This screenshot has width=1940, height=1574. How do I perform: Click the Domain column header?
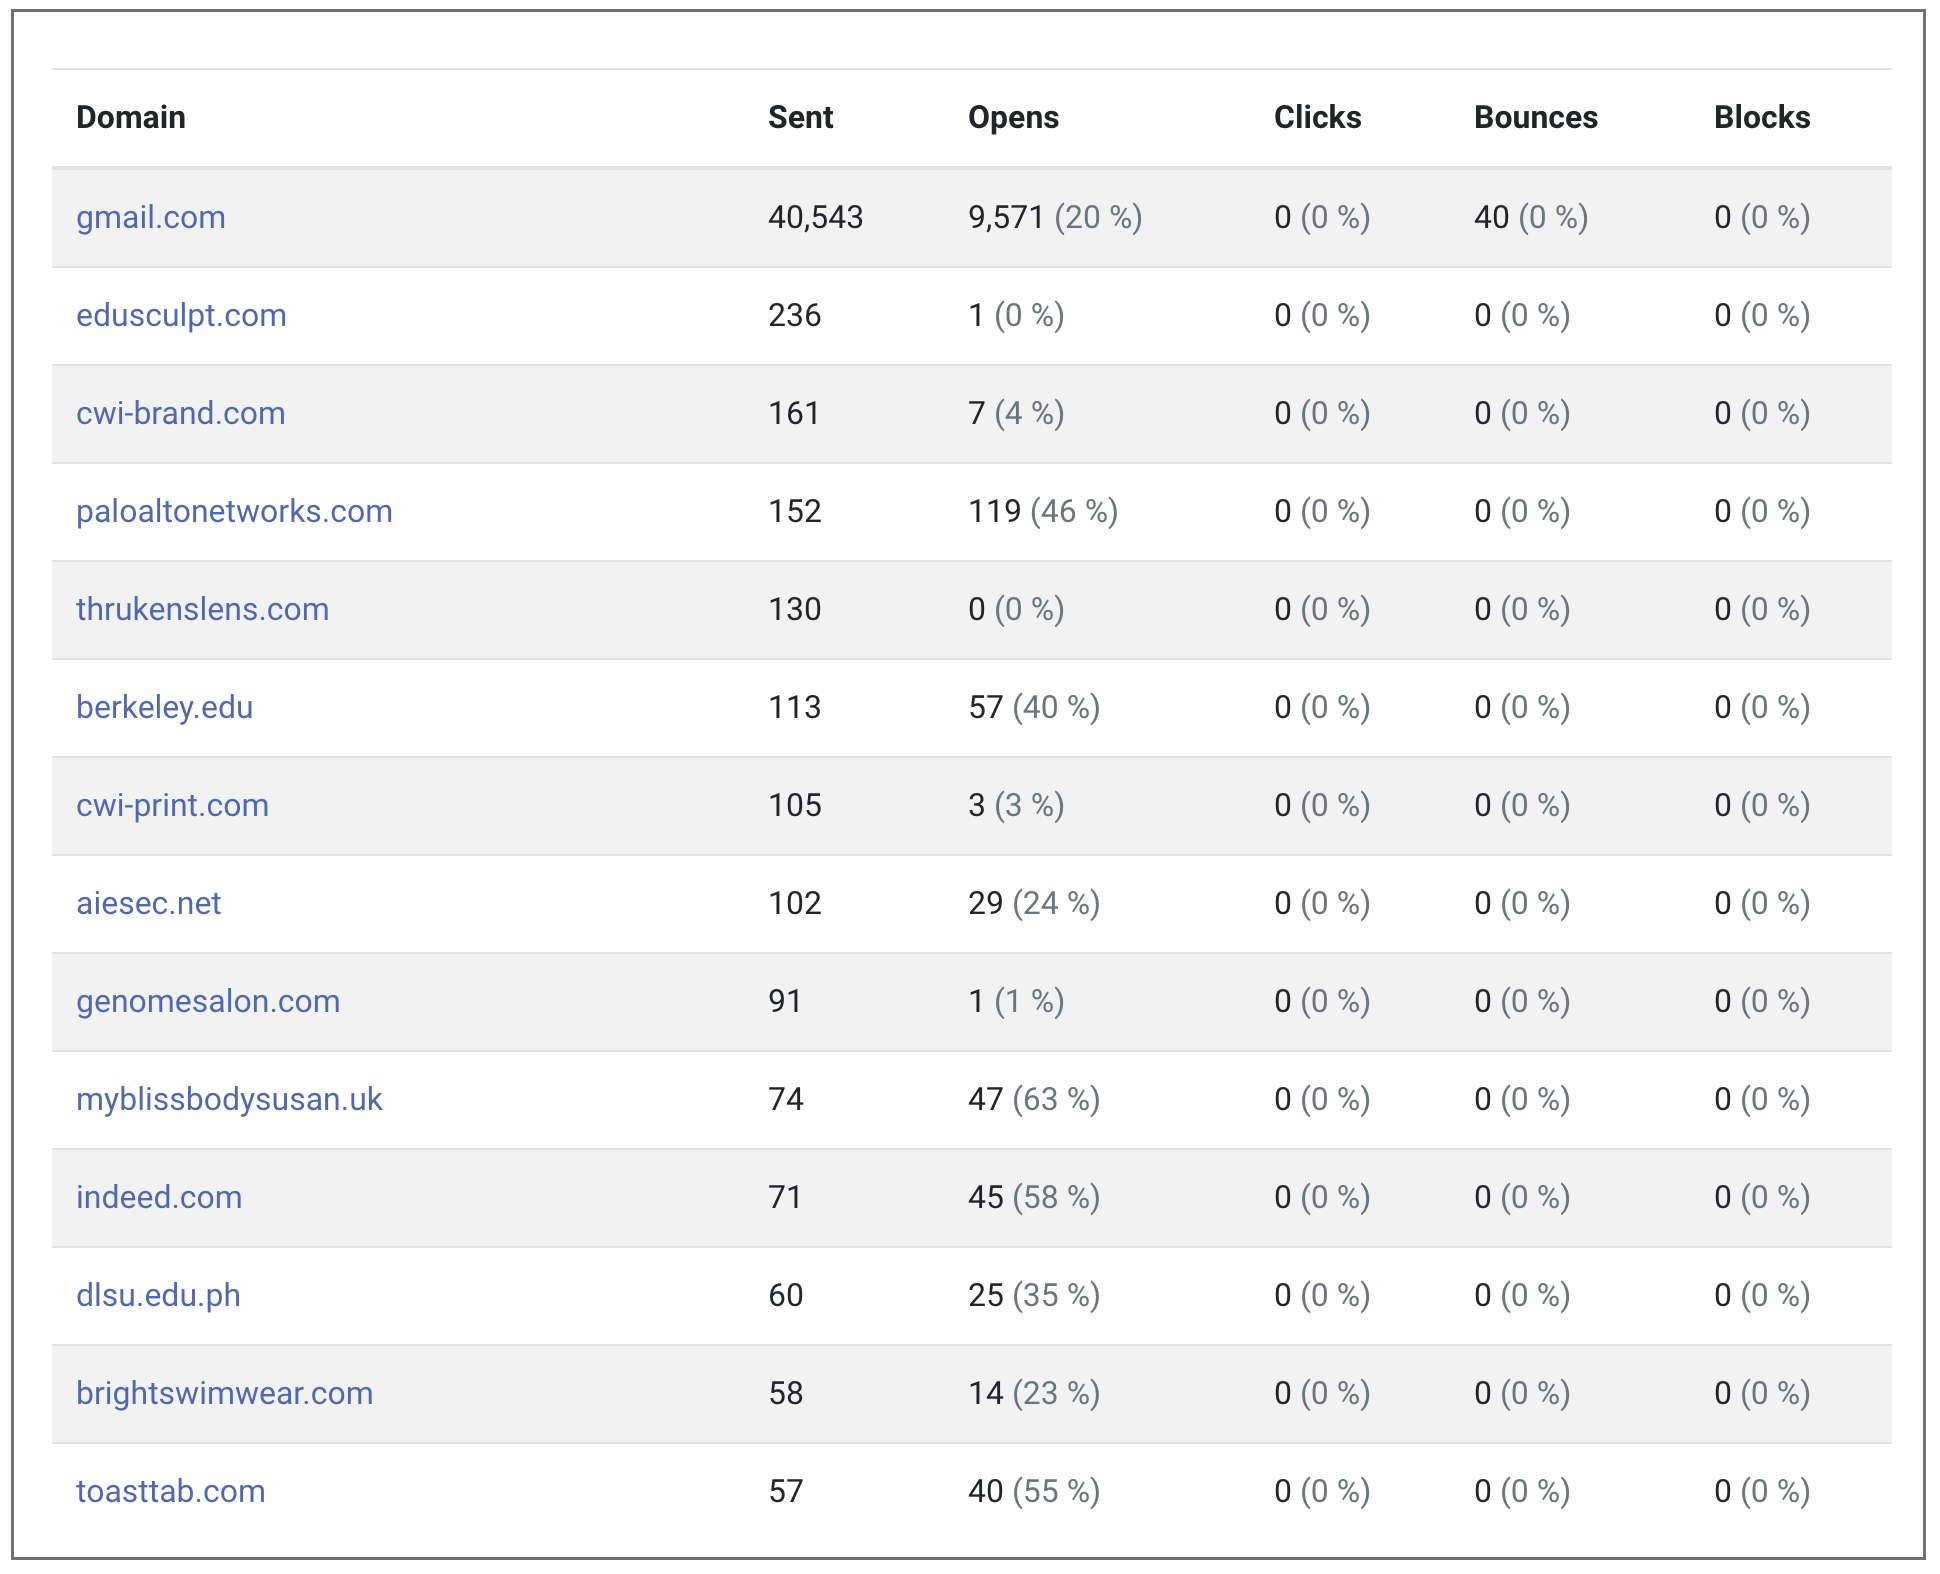click(x=131, y=117)
